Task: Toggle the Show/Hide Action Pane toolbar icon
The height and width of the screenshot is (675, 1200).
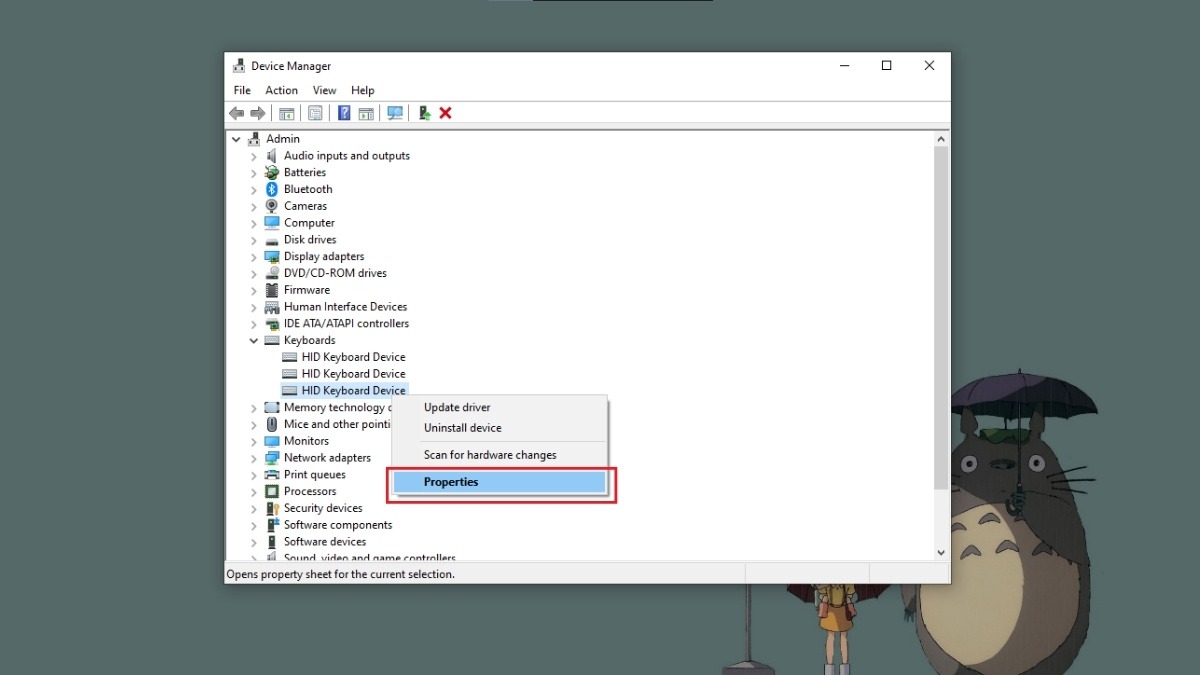Action: pyautogui.click(x=366, y=113)
